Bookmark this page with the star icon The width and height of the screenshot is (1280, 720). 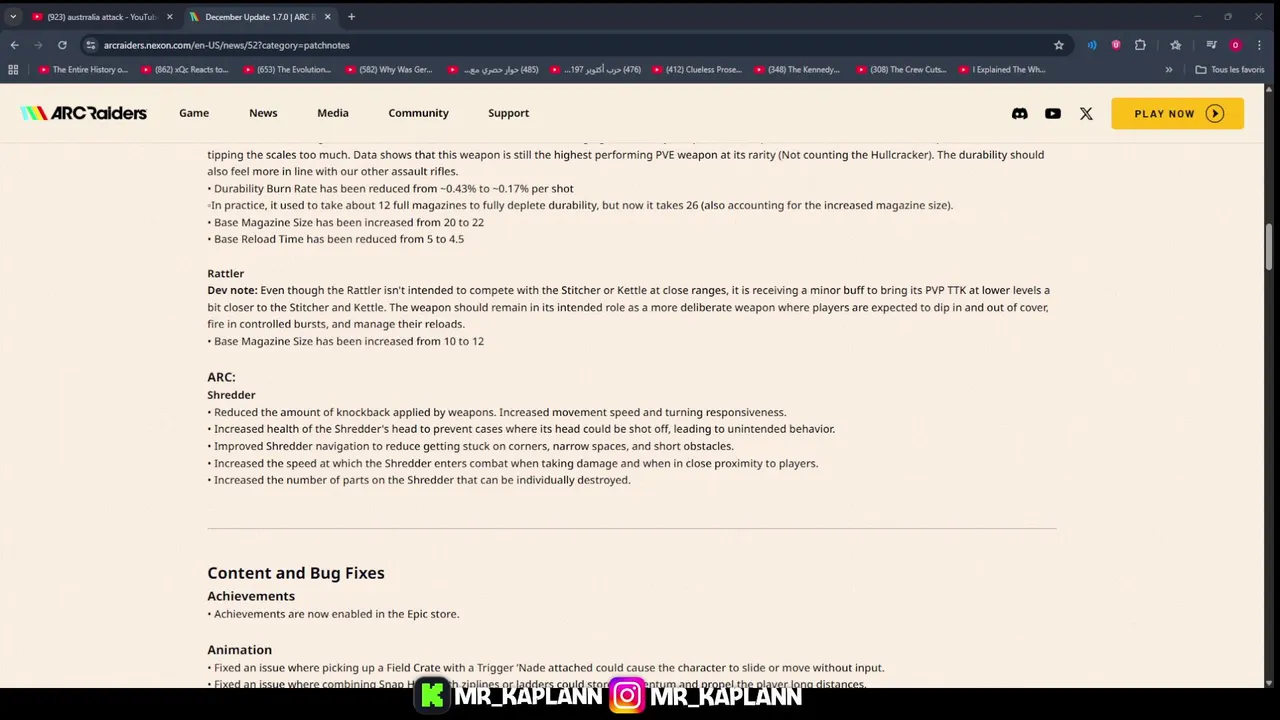pos(1058,45)
